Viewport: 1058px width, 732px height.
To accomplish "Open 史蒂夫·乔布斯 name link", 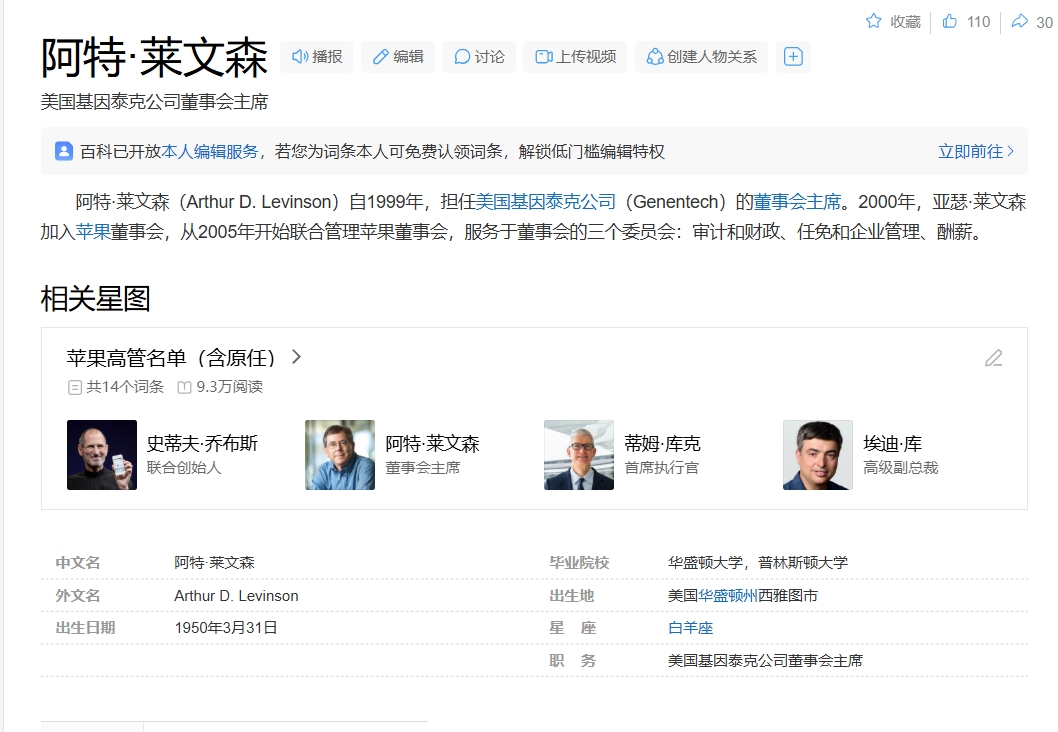I will (x=202, y=443).
